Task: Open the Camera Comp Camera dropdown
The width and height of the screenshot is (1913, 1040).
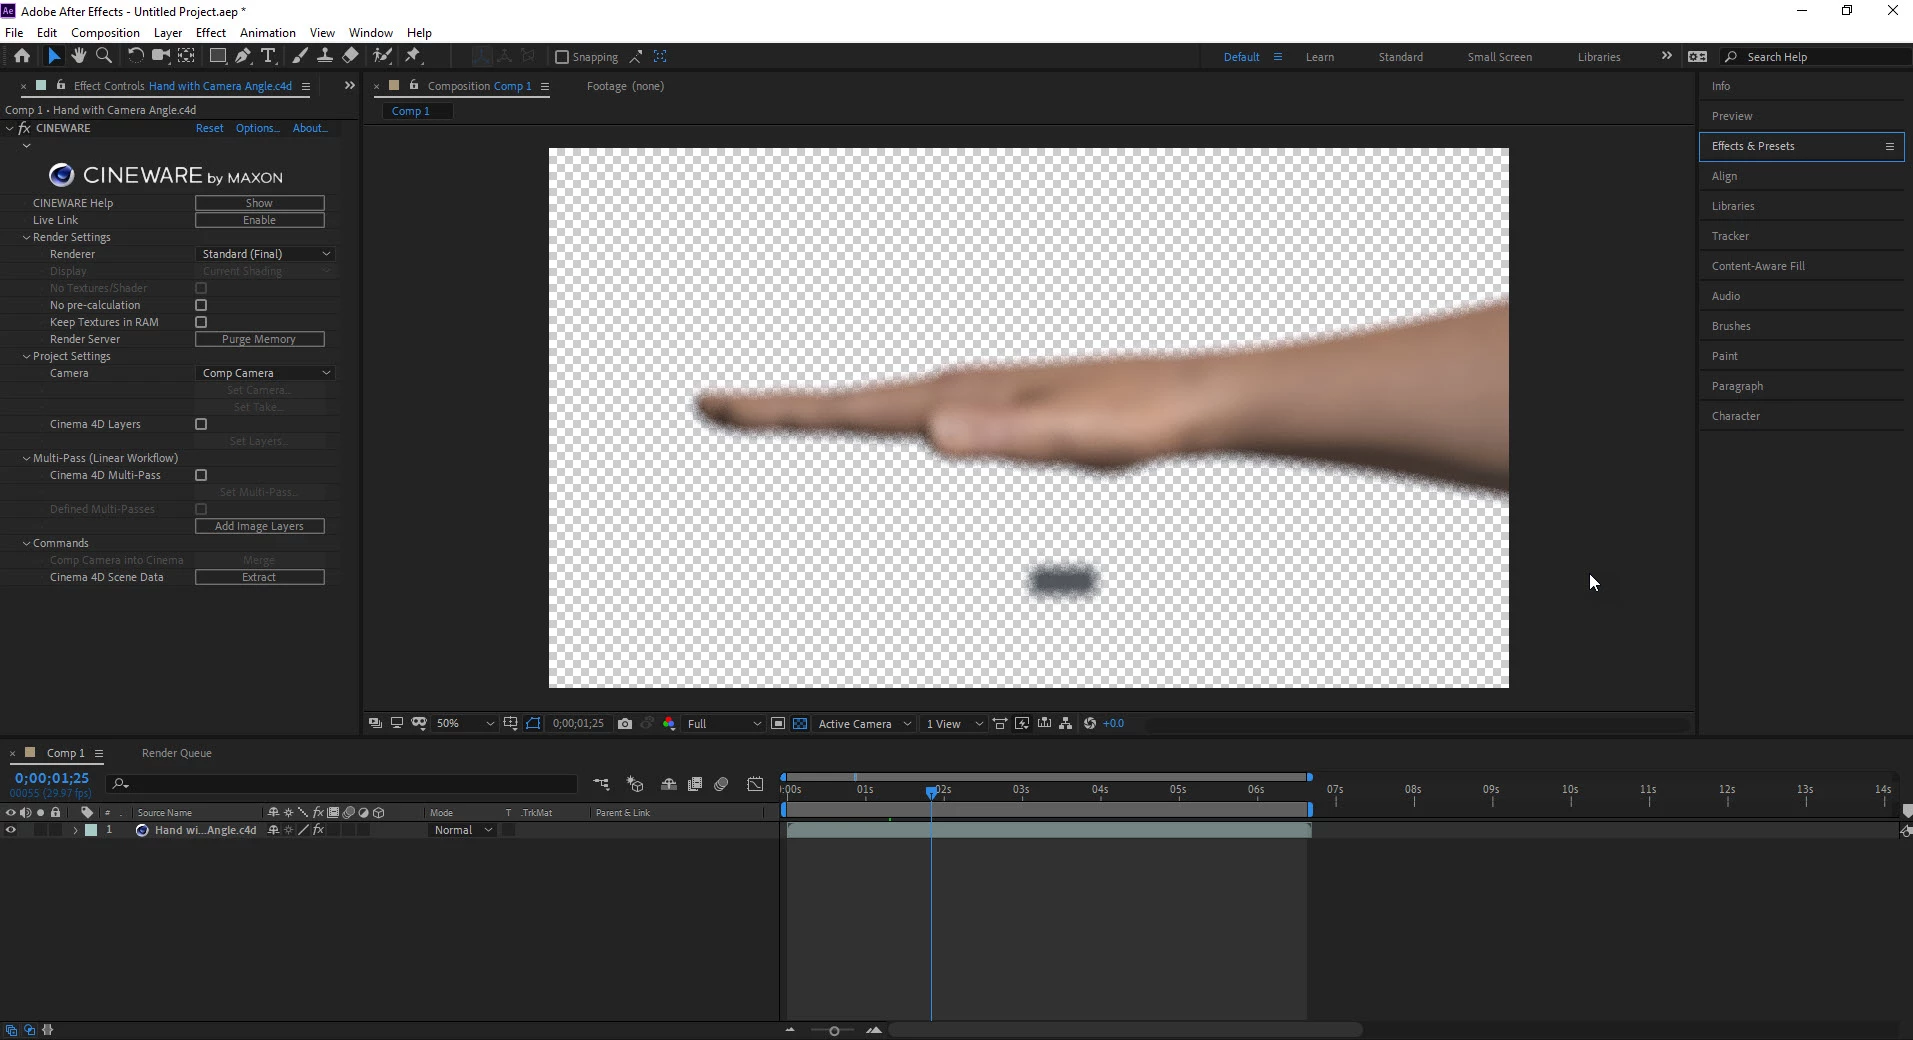Action: click(265, 373)
